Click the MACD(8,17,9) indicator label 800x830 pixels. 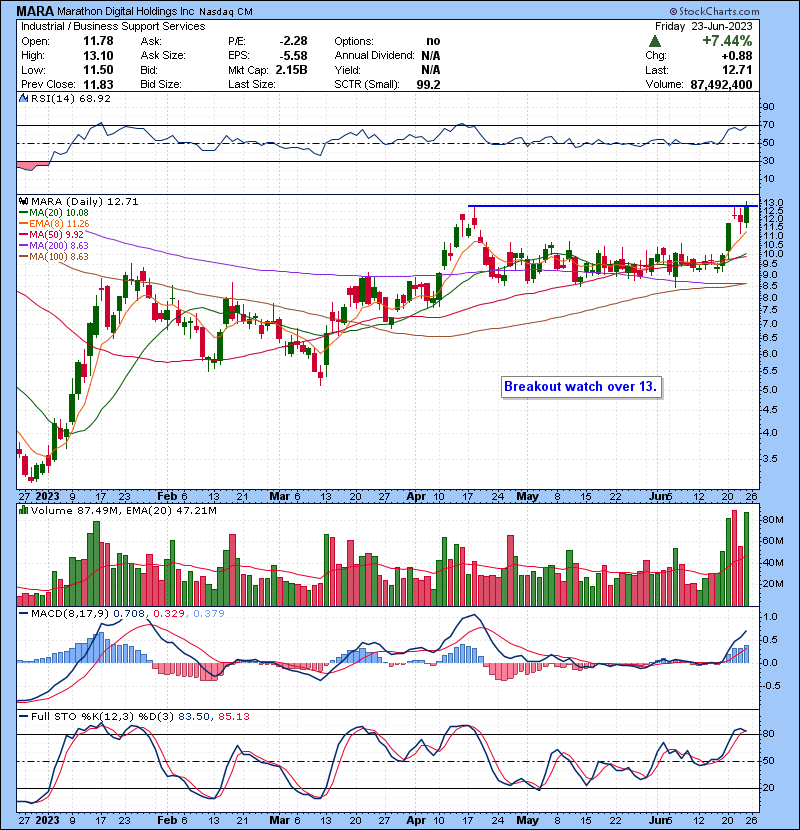tap(70, 613)
